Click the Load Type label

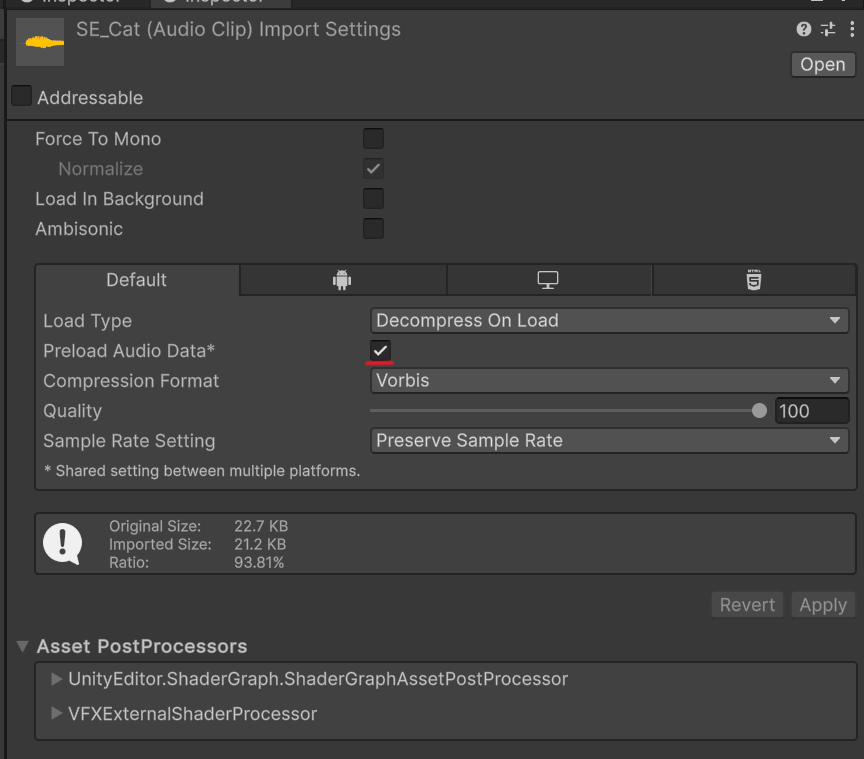[x=88, y=321]
